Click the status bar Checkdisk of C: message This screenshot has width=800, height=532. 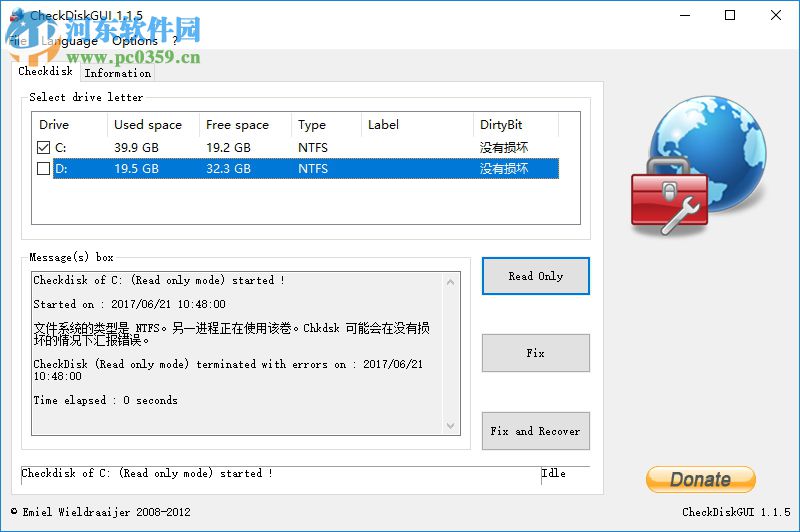click(147, 473)
